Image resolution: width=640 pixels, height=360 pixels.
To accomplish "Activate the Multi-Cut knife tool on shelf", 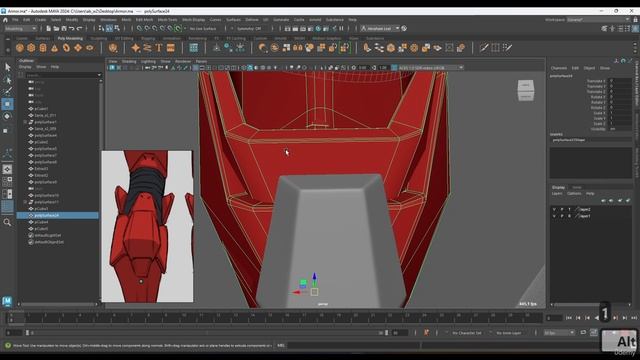I will [x=484, y=48].
